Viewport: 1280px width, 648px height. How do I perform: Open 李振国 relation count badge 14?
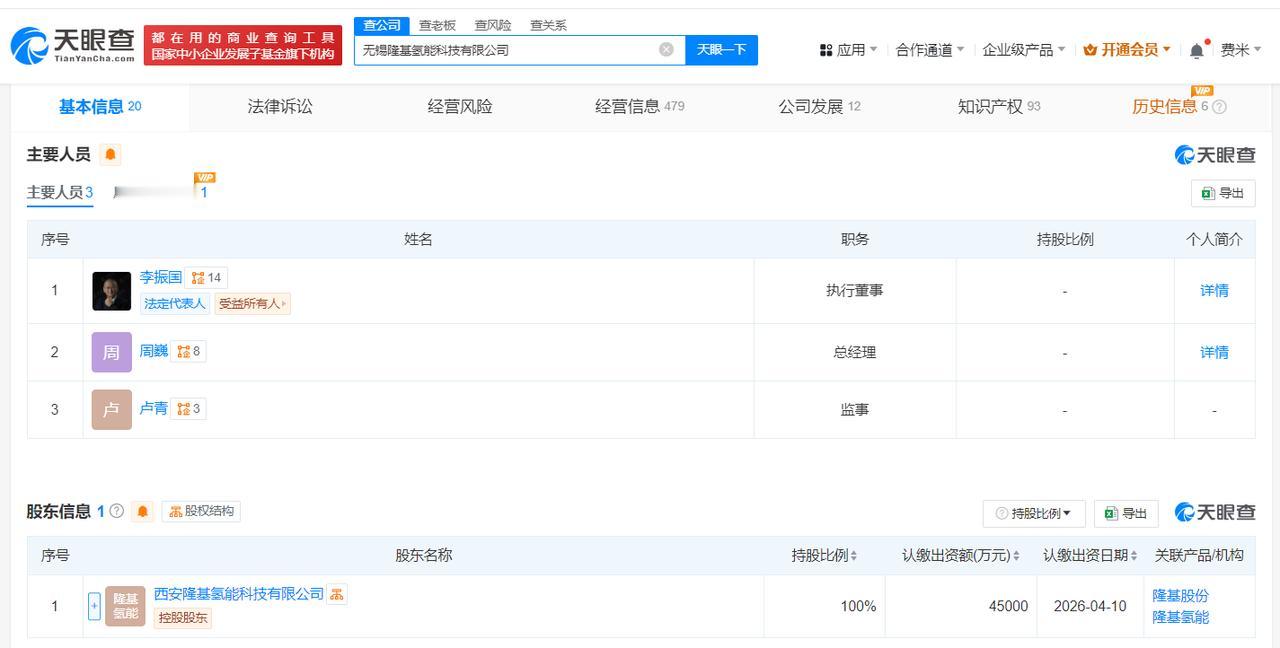(207, 278)
